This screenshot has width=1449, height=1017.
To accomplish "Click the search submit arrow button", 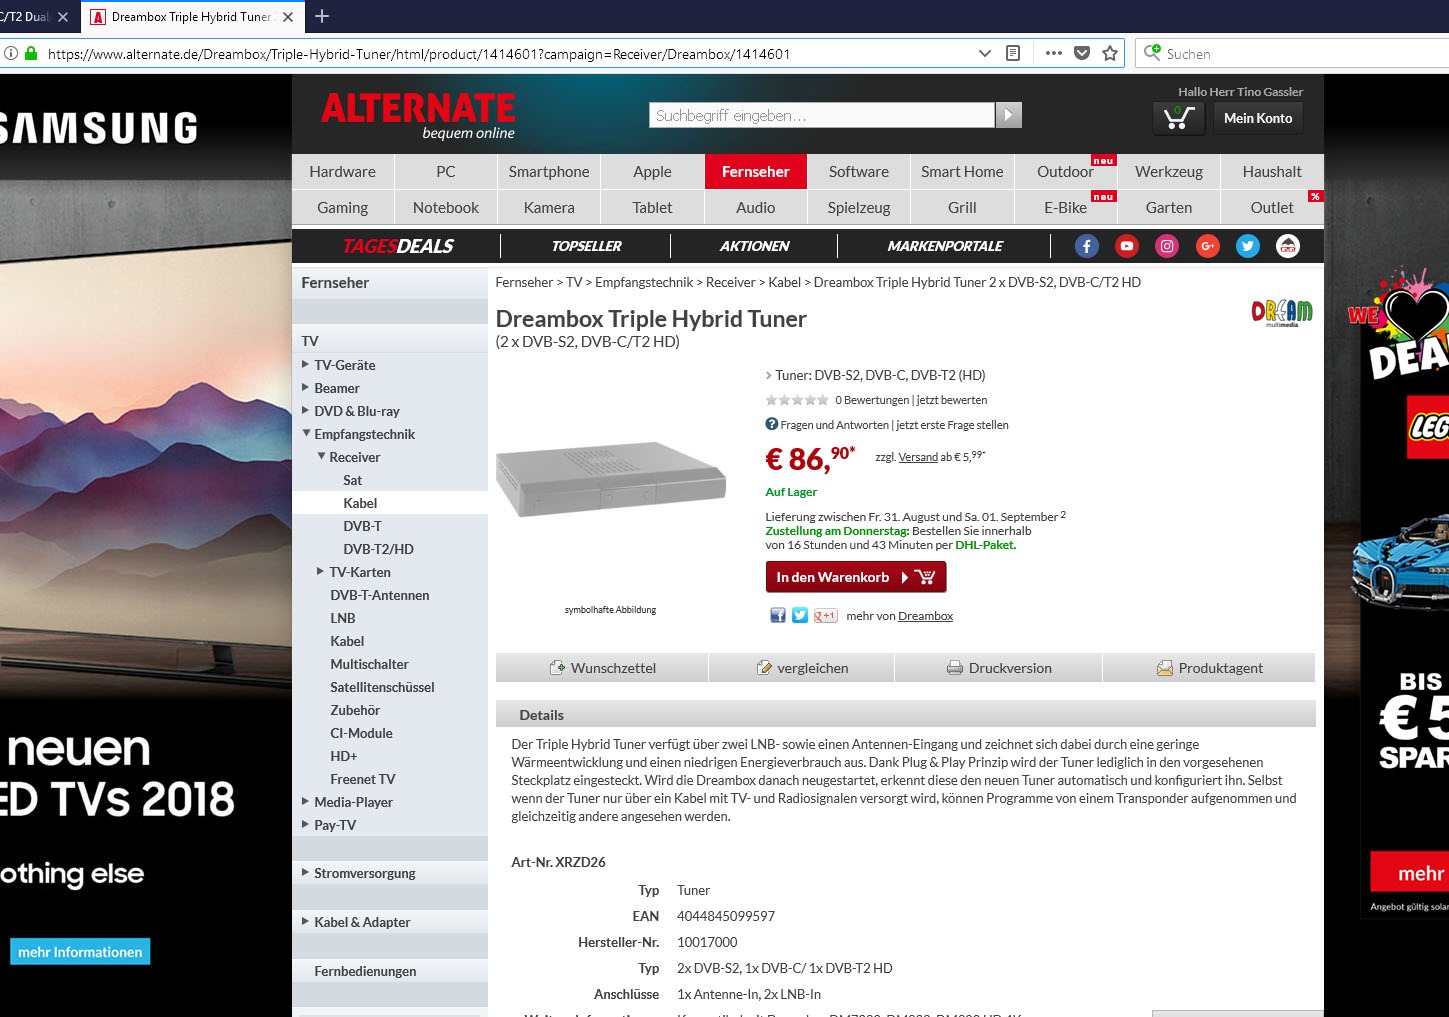I will pos(1009,116).
